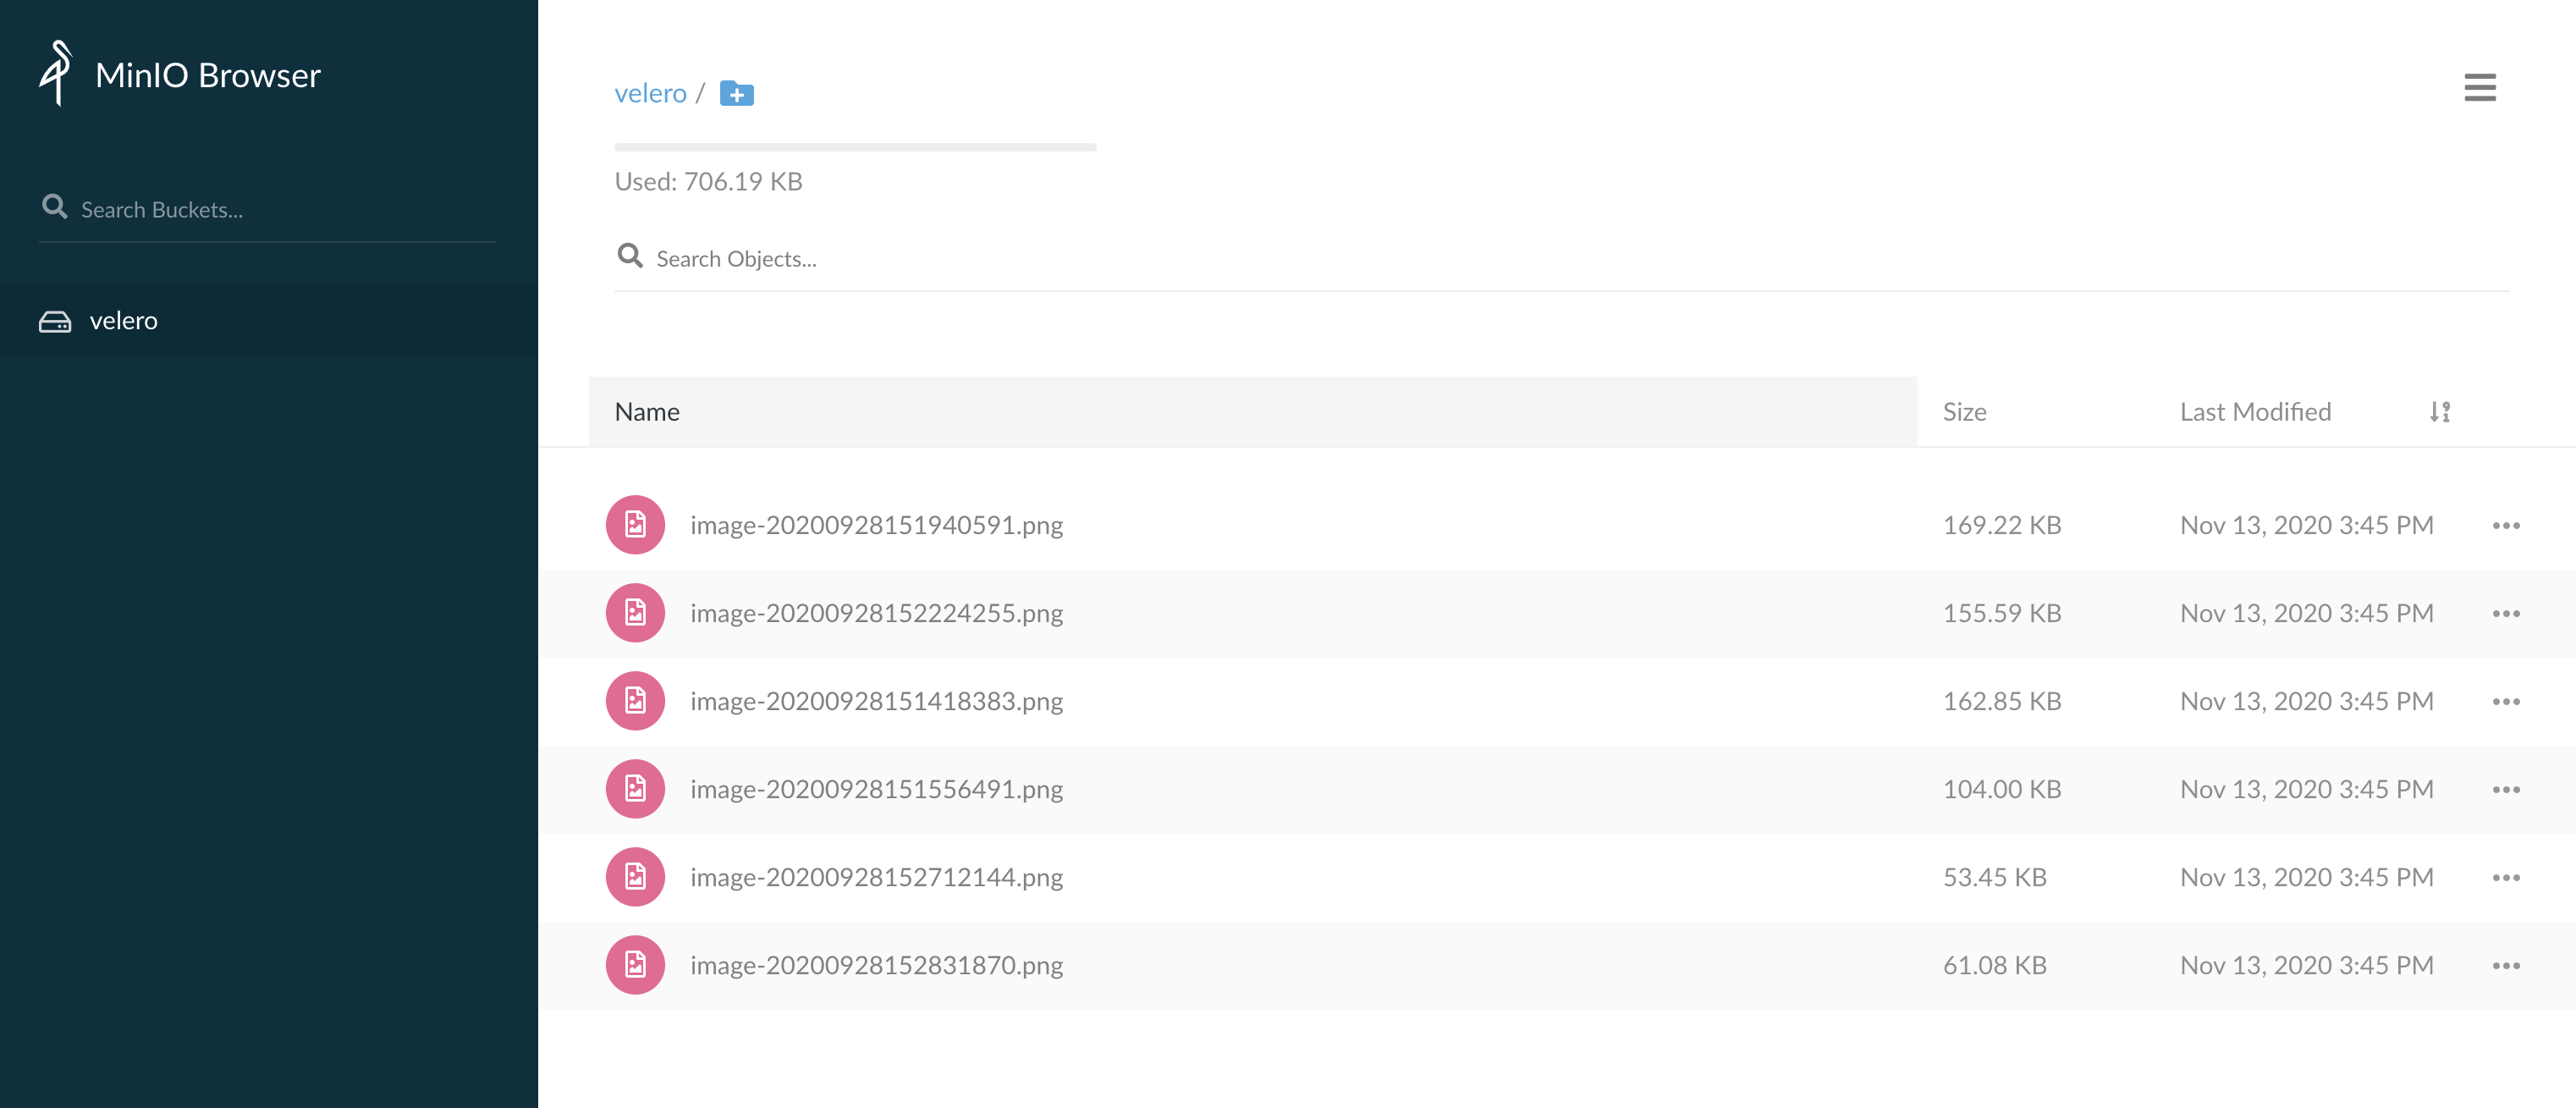Select file icon for image-20200928152831870.png
Image resolution: width=2576 pixels, height=1108 pixels.
tap(635, 965)
